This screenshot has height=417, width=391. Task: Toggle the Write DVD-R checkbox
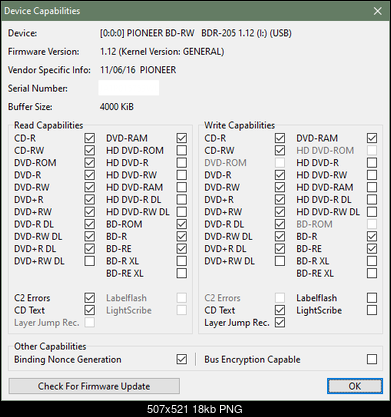280,175
